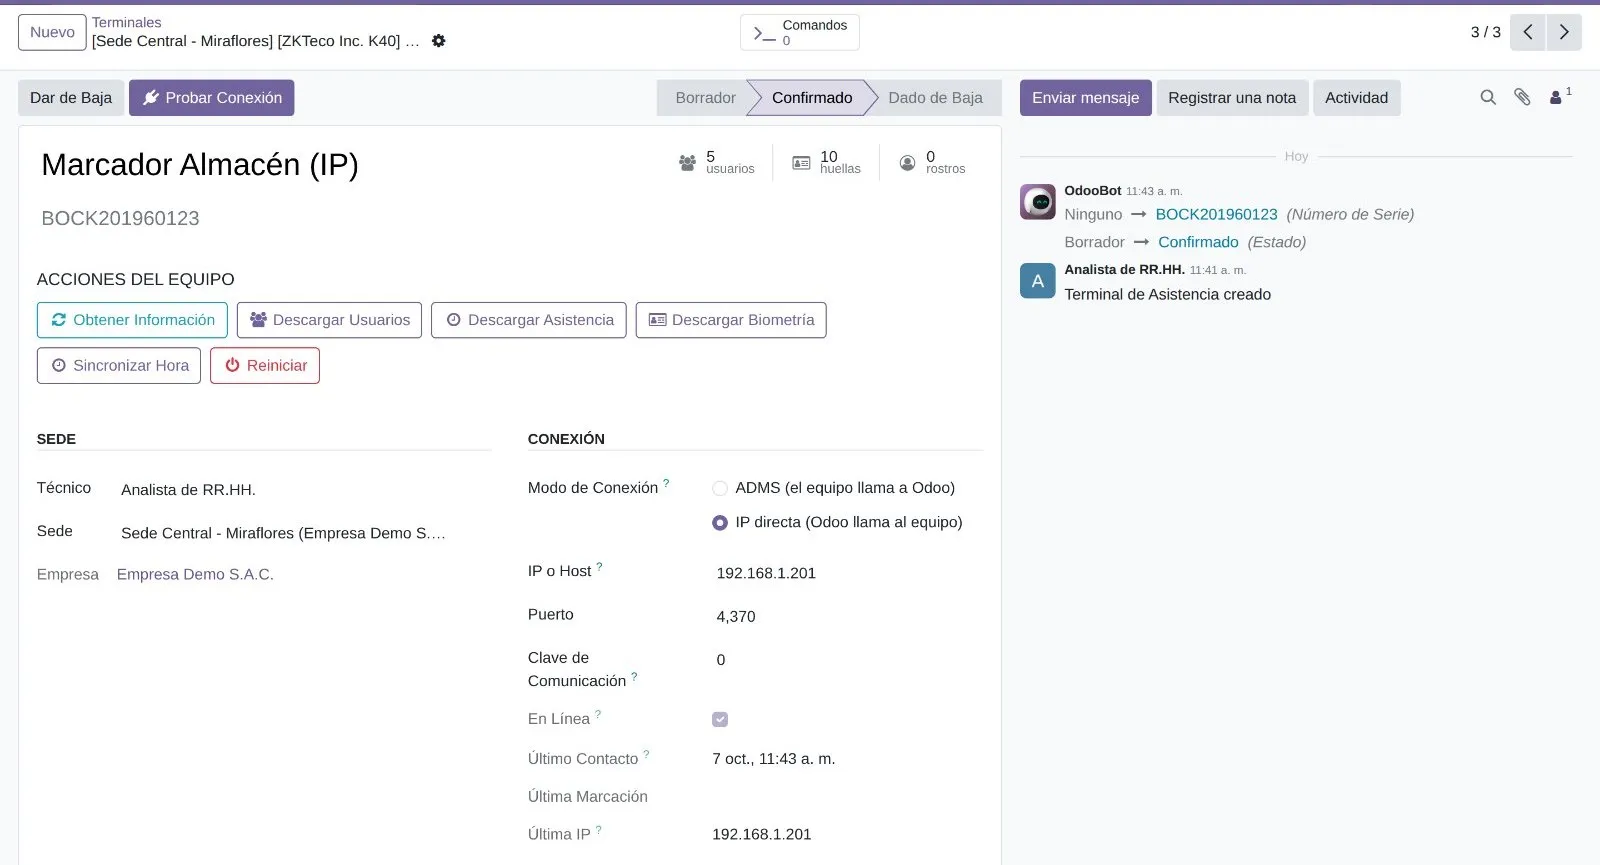The image size is (1600, 865).
Task: Open the 0 rostros stat button
Action: [x=932, y=163]
